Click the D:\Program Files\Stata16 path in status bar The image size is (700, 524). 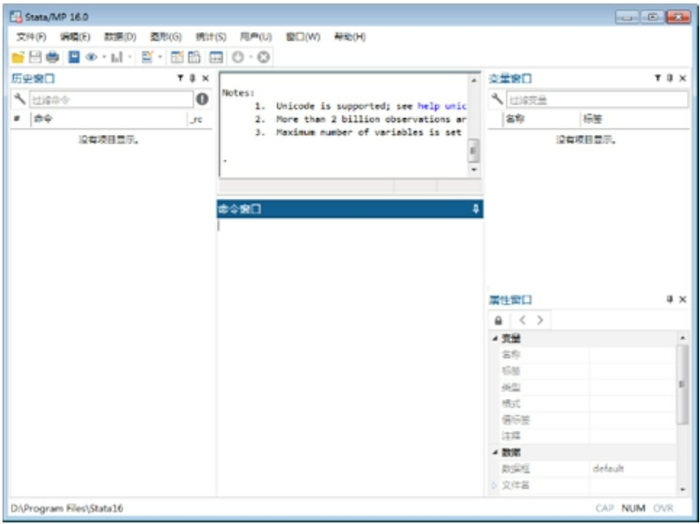point(67,508)
